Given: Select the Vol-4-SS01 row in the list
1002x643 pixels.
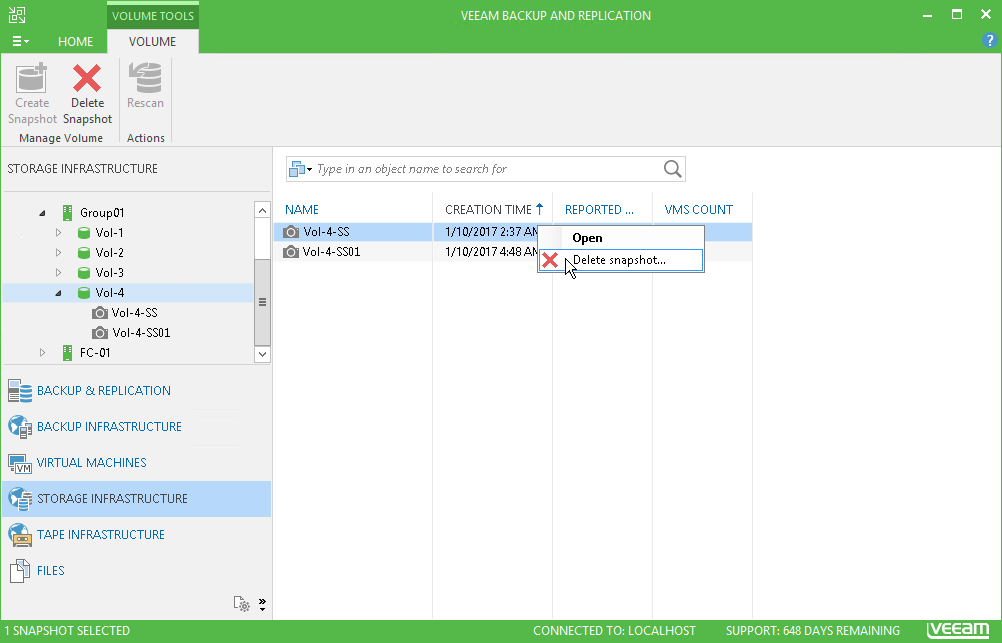Looking at the screenshot, I should click(513, 252).
